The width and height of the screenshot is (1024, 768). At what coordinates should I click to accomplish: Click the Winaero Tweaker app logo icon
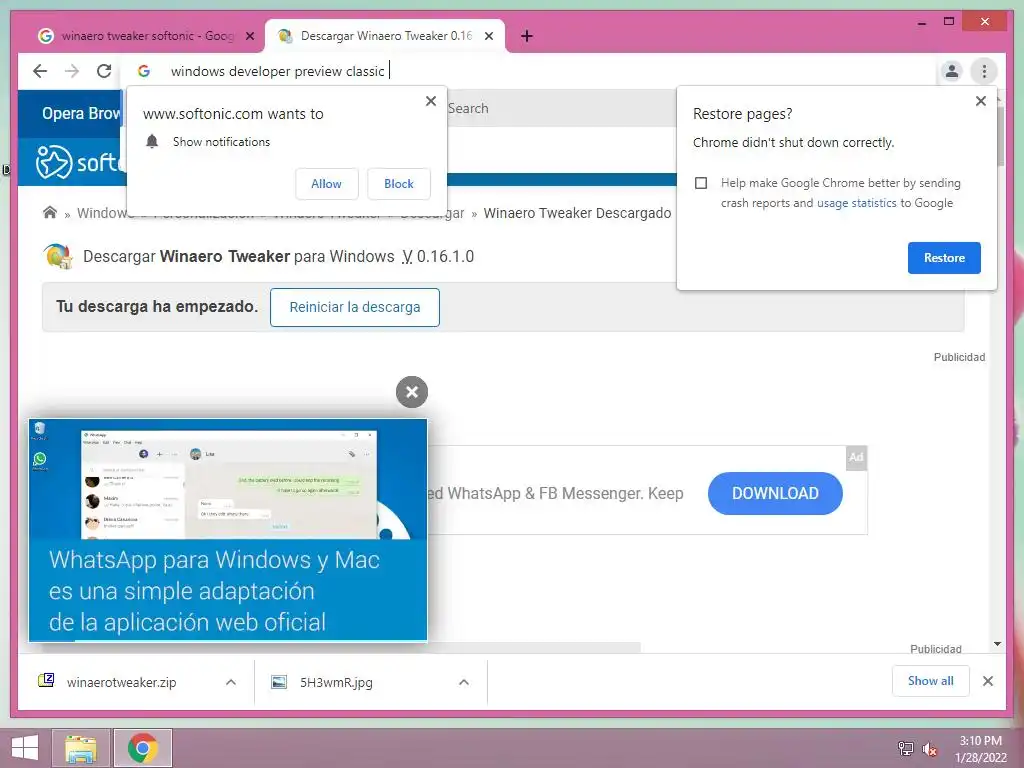coord(58,256)
